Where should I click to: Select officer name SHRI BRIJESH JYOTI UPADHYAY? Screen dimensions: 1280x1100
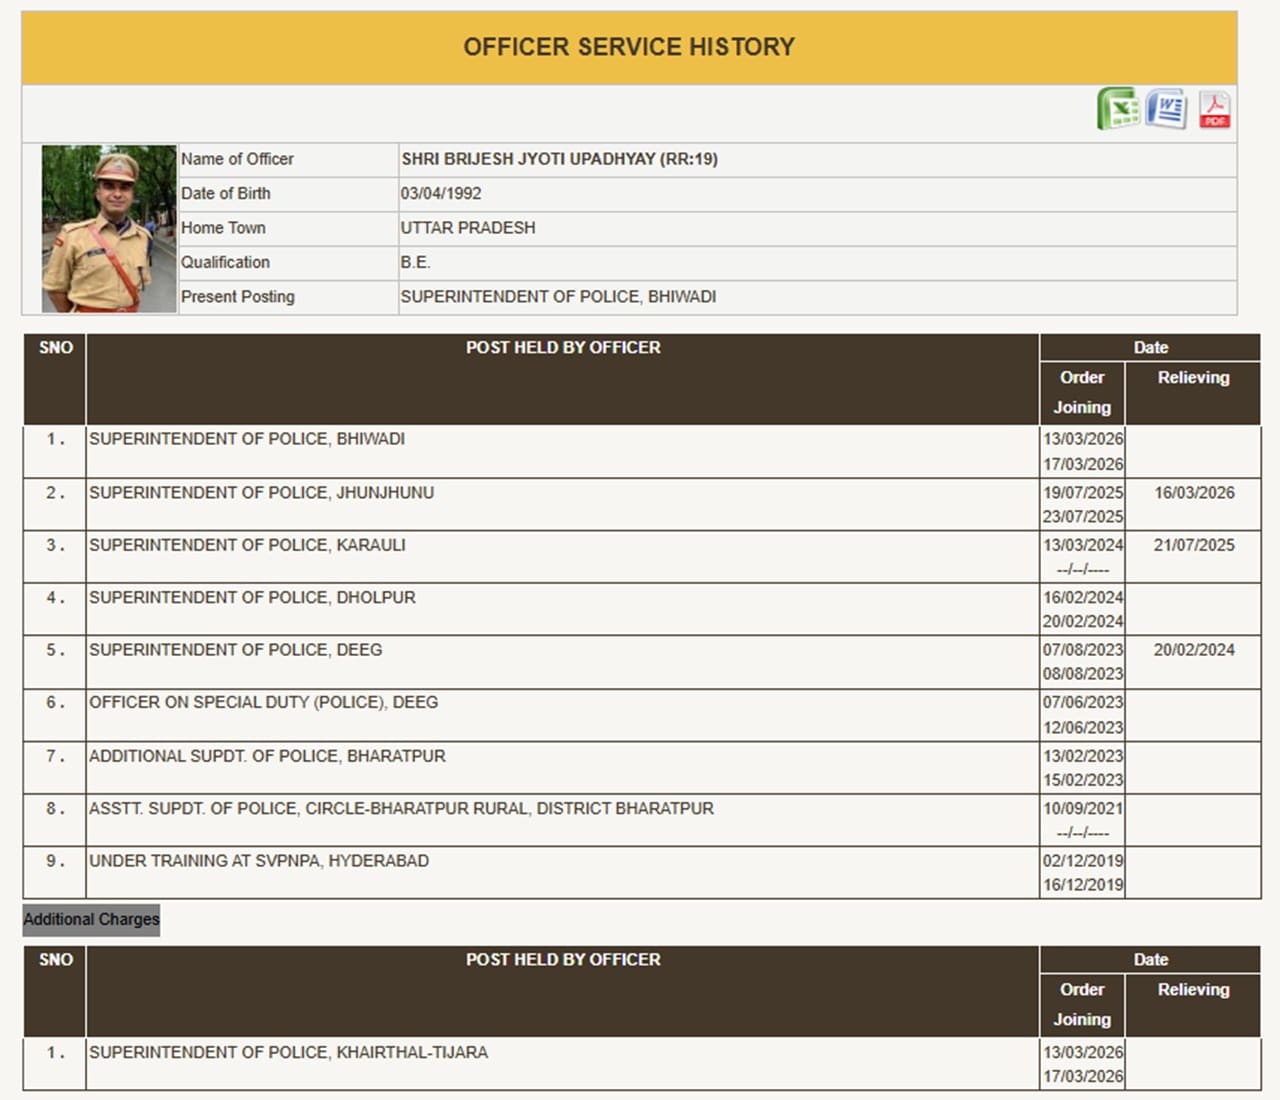click(x=559, y=159)
